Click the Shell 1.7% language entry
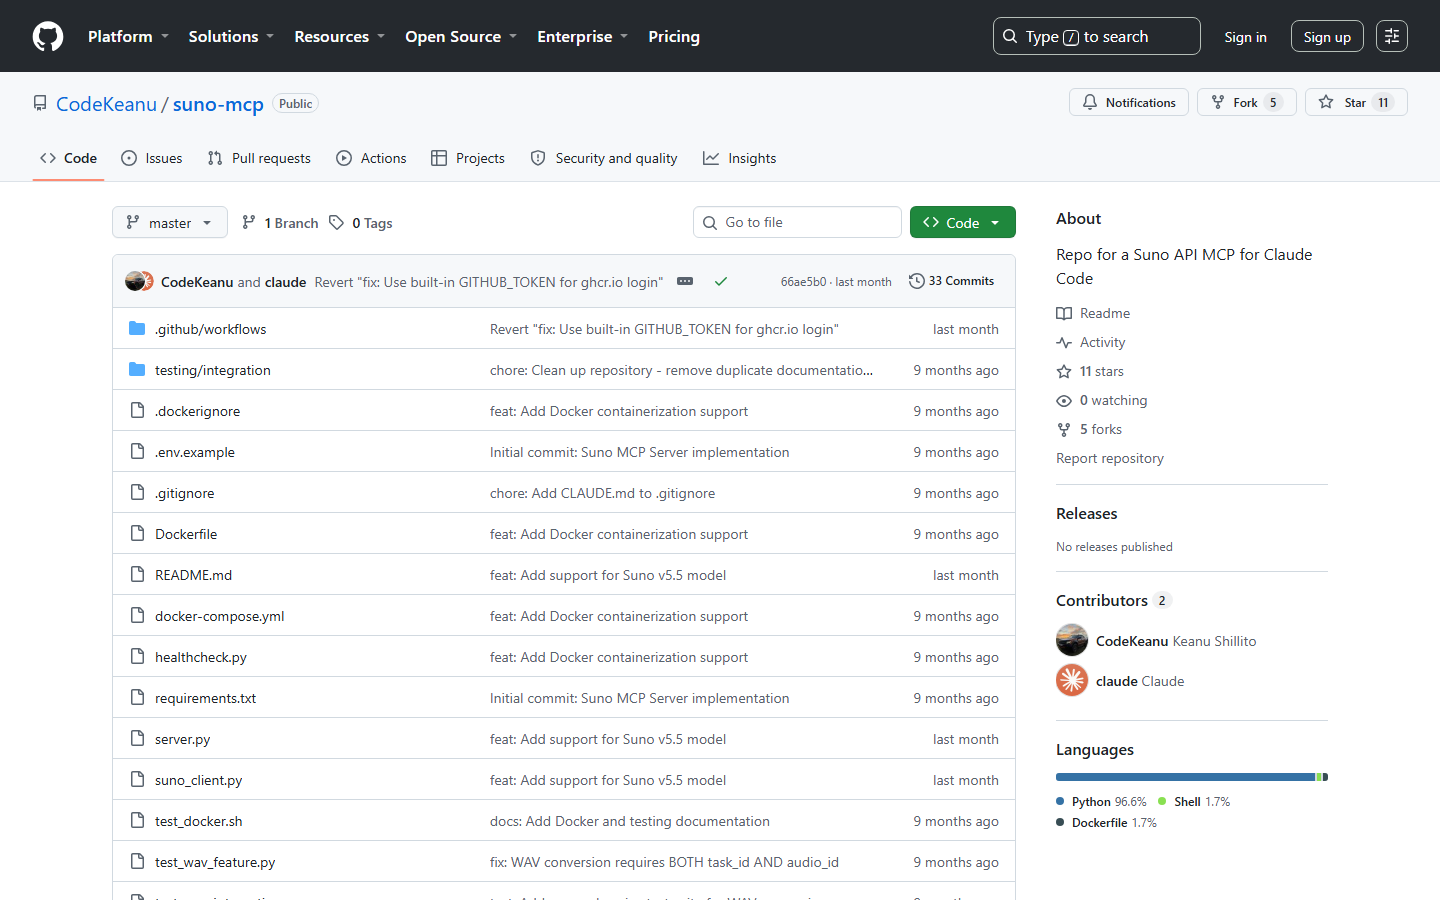The width and height of the screenshot is (1440, 900). click(1194, 801)
